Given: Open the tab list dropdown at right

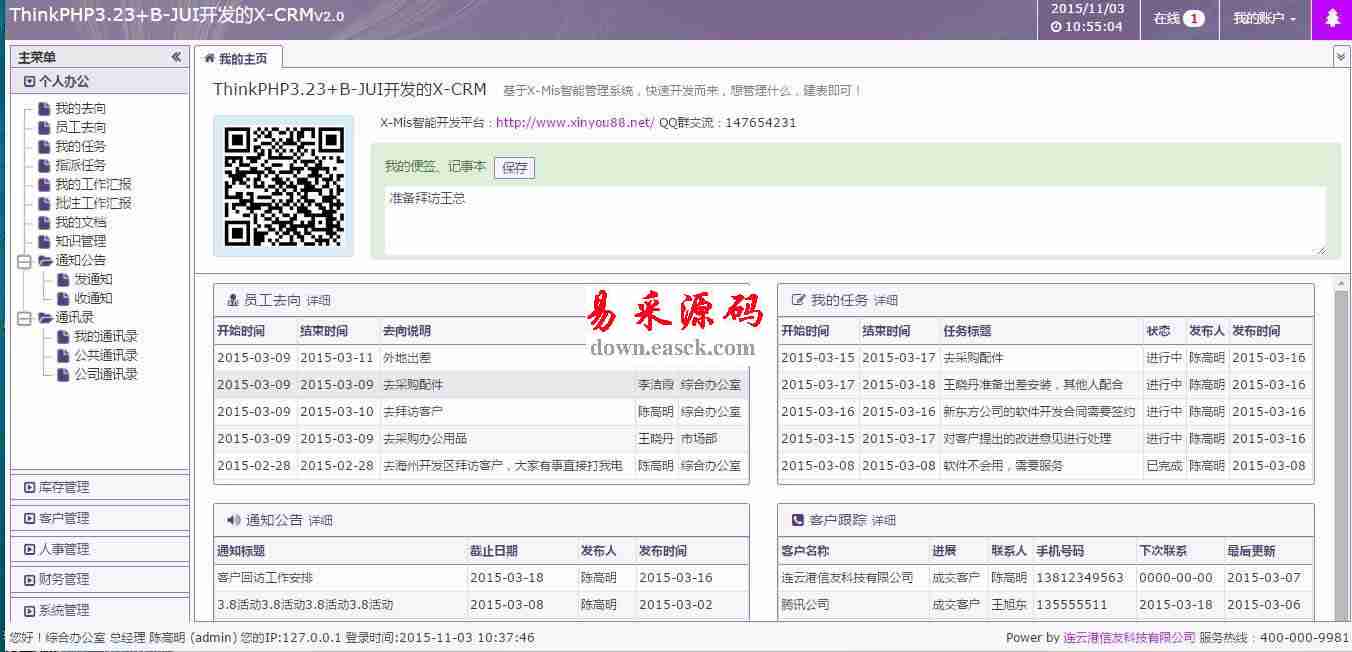Looking at the screenshot, I should click(x=1341, y=57).
